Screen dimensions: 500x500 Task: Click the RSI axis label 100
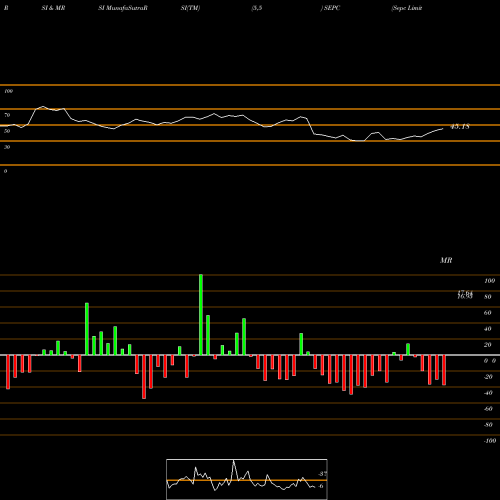click(8, 91)
